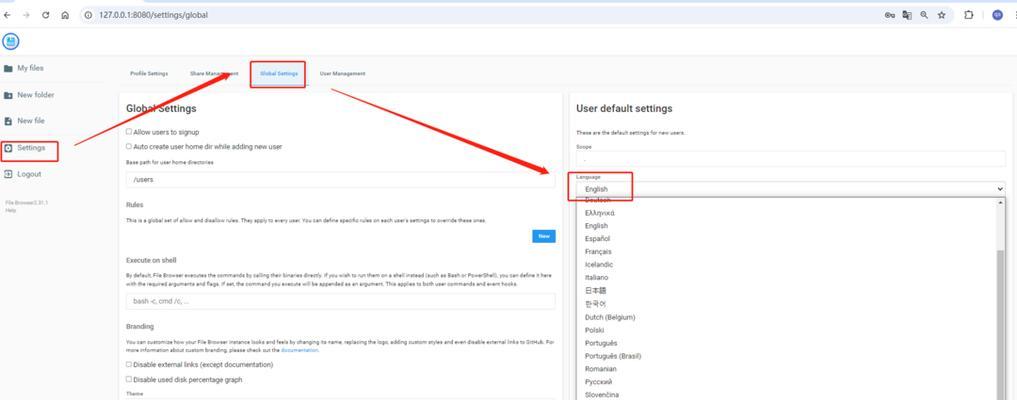This screenshot has height=400, width=1017.
Task: Open the Language dropdown showing English
Action: coord(791,189)
